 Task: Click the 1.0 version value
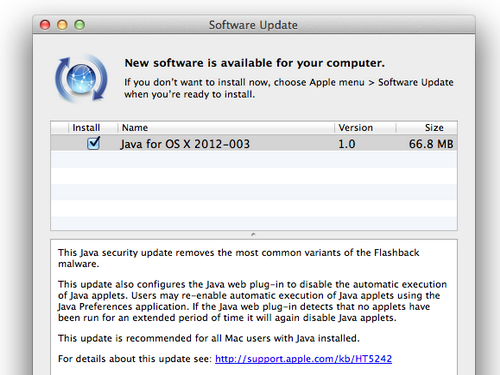pos(347,144)
